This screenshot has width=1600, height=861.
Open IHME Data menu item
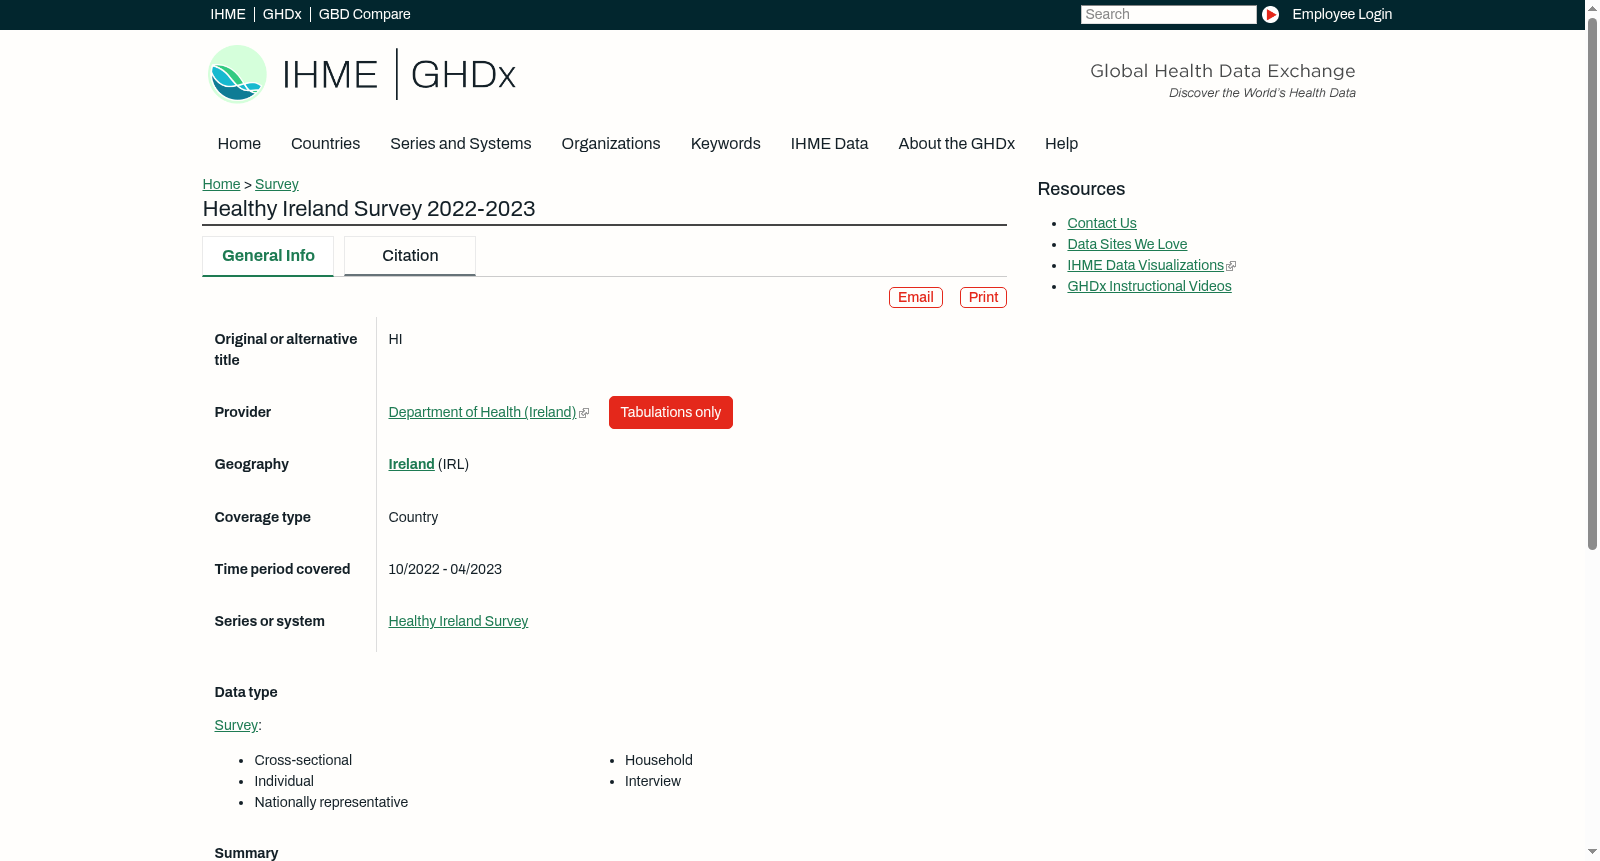830,144
